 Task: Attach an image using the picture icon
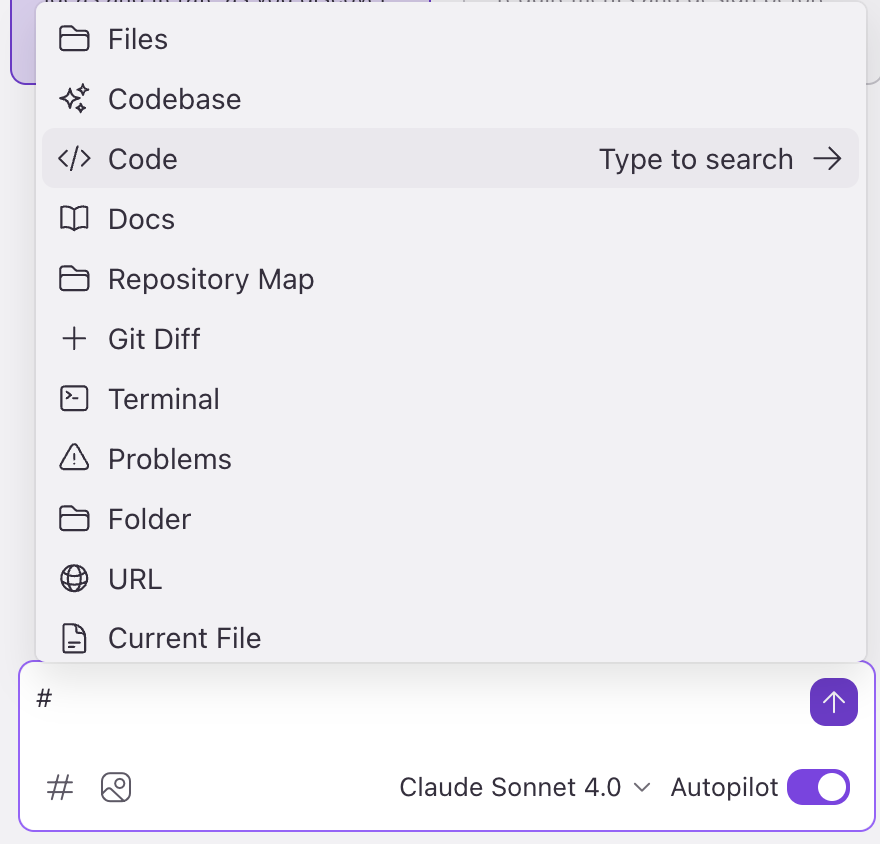[116, 787]
